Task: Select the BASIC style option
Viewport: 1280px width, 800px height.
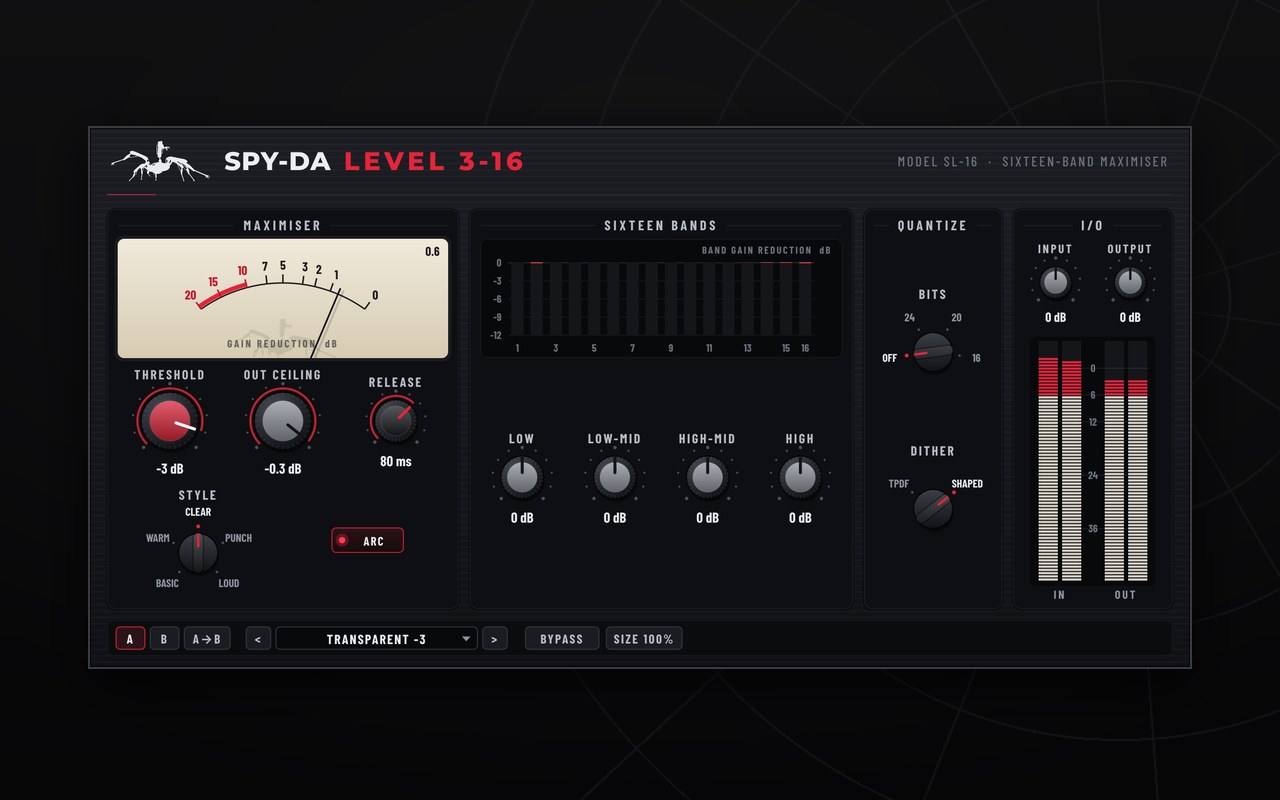Action: point(167,583)
